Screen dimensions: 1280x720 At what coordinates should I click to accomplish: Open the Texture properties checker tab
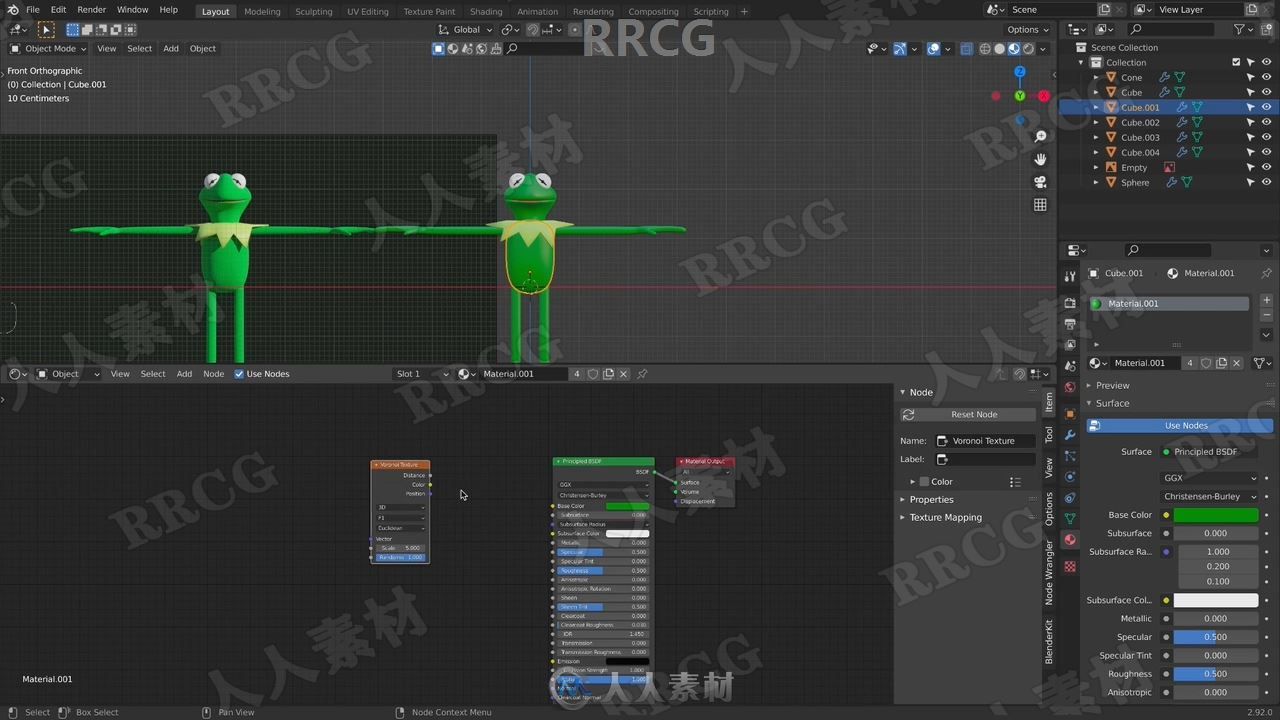[x=1070, y=566]
